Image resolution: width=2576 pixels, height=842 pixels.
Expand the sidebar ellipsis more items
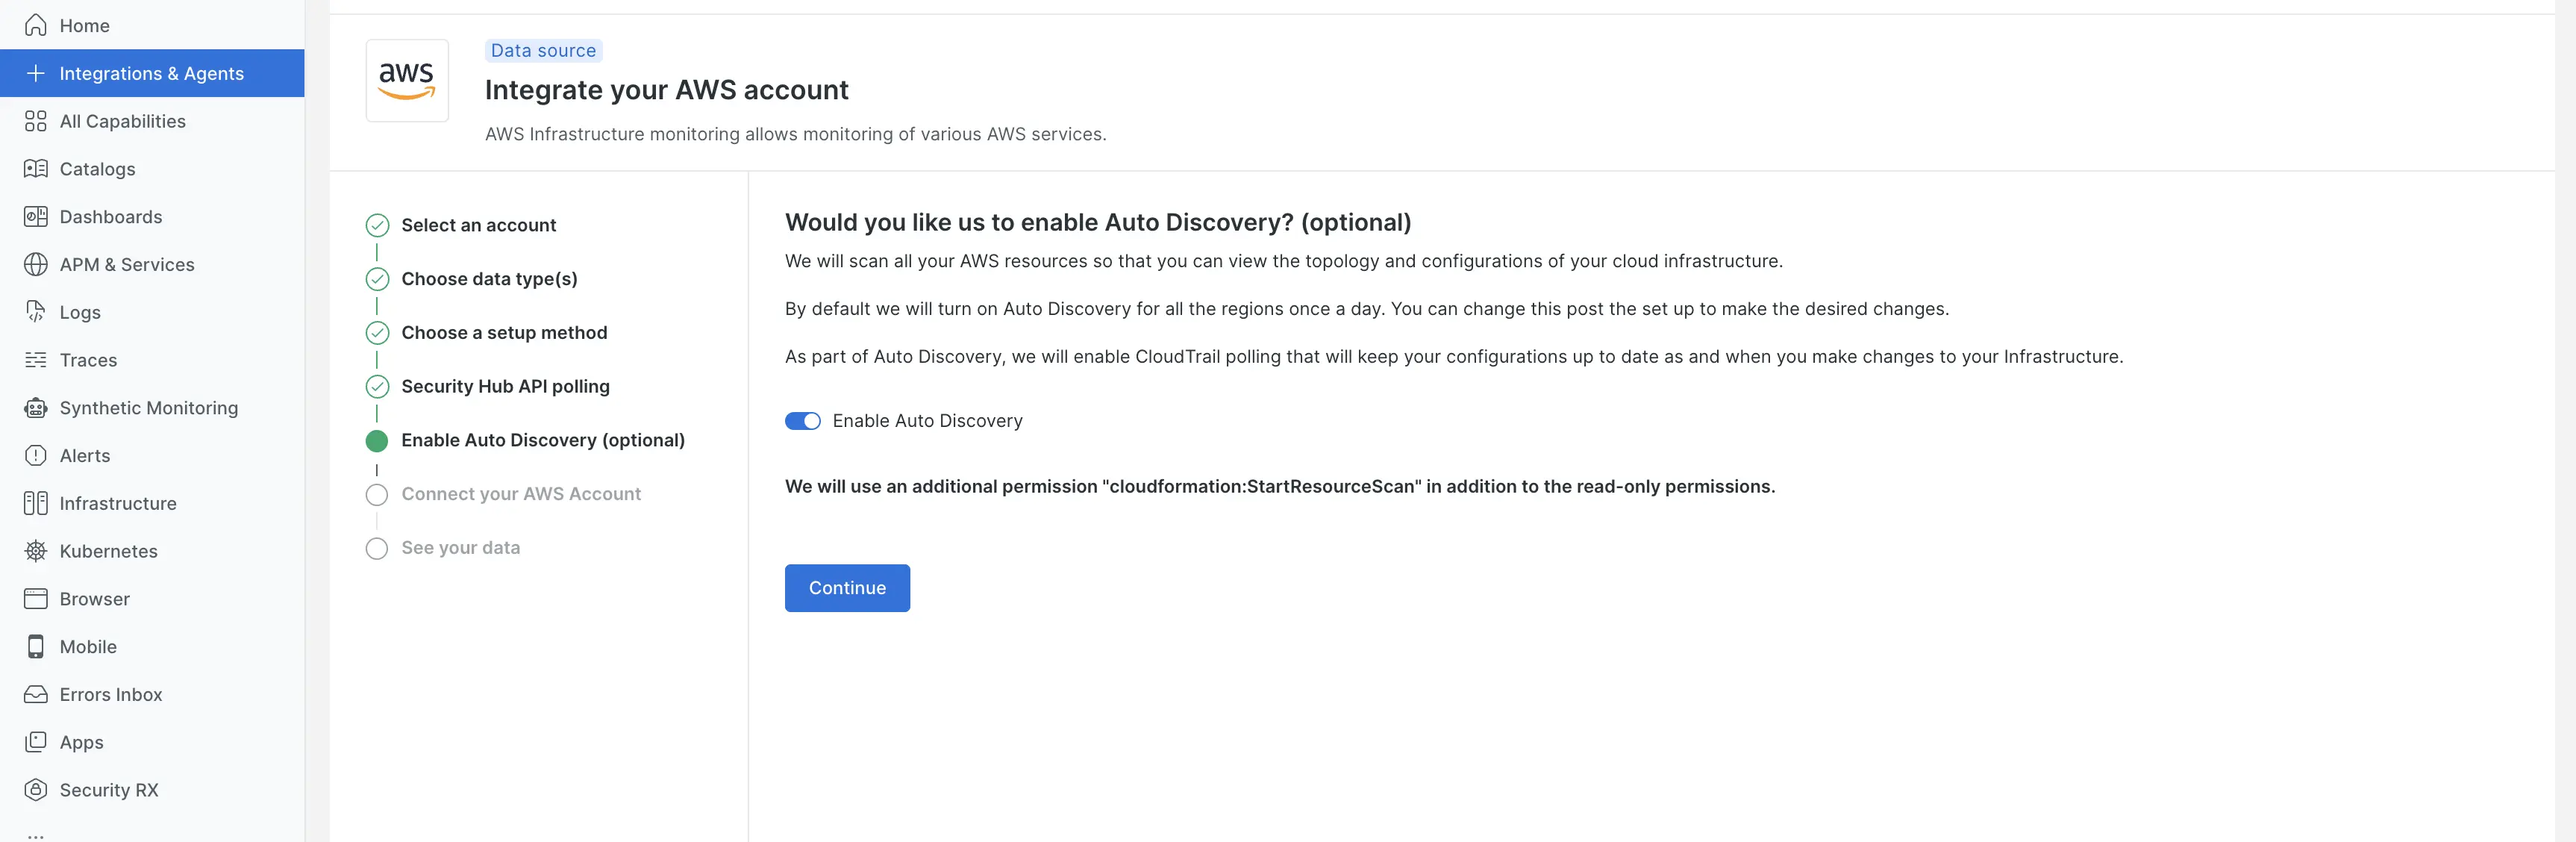[36, 835]
